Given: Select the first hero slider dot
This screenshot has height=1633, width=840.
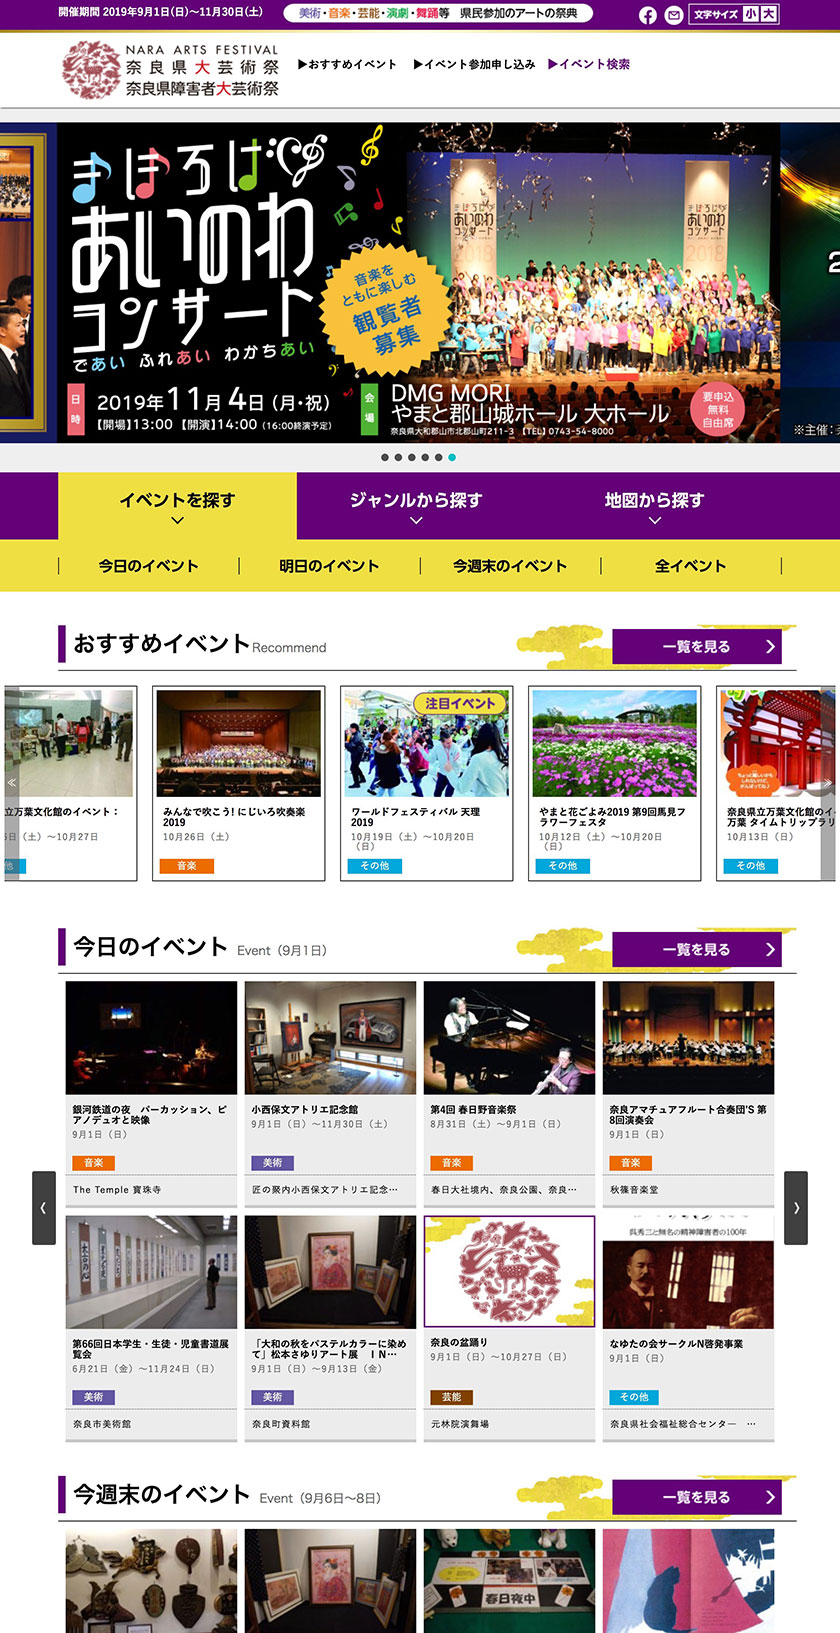Looking at the screenshot, I should click(385, 457).
